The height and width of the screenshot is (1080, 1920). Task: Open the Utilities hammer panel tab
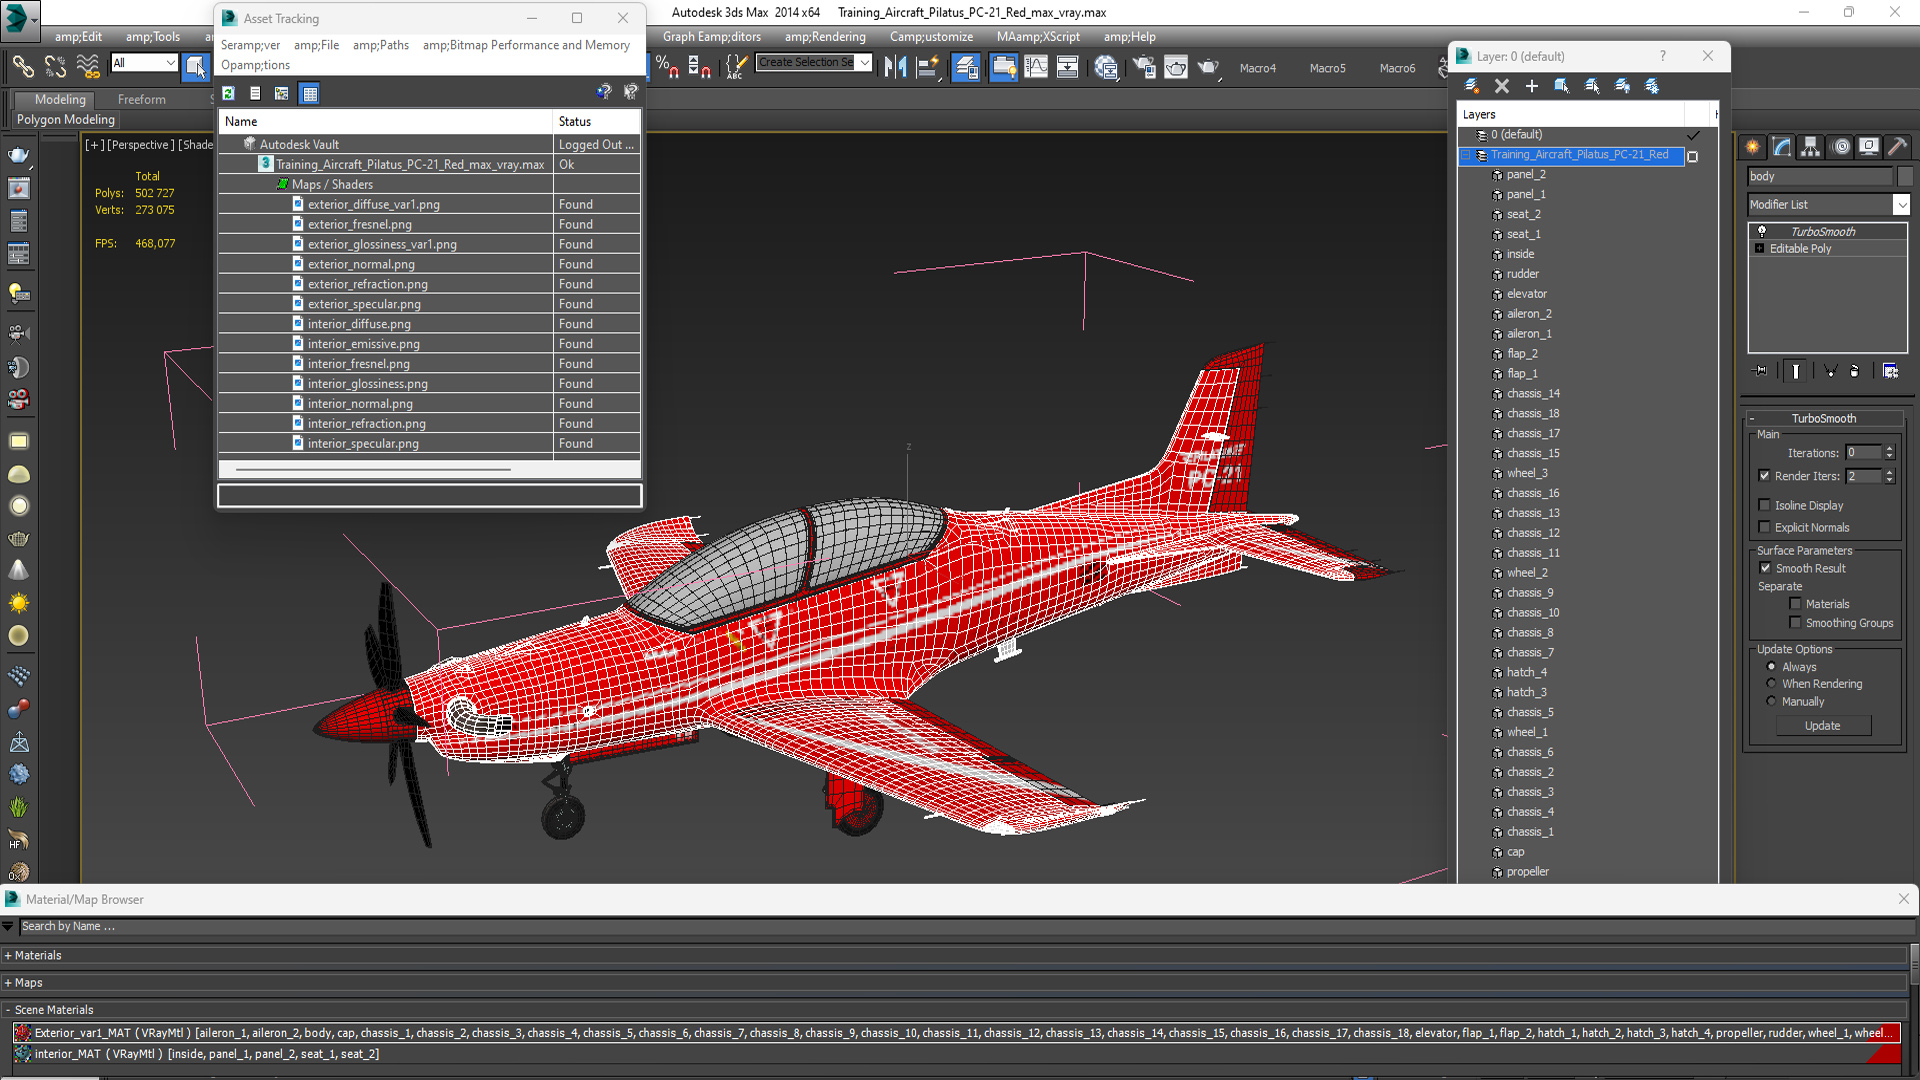[1898, 147]
